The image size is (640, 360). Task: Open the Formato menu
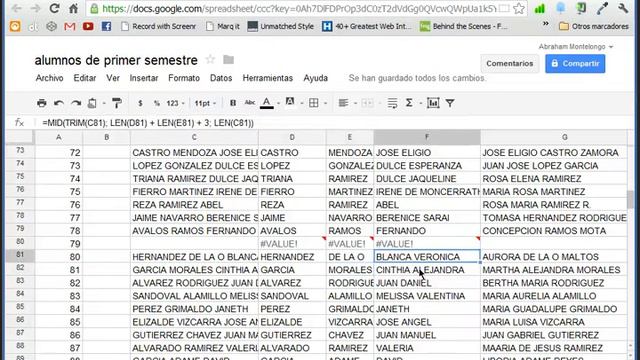(184, 78)
